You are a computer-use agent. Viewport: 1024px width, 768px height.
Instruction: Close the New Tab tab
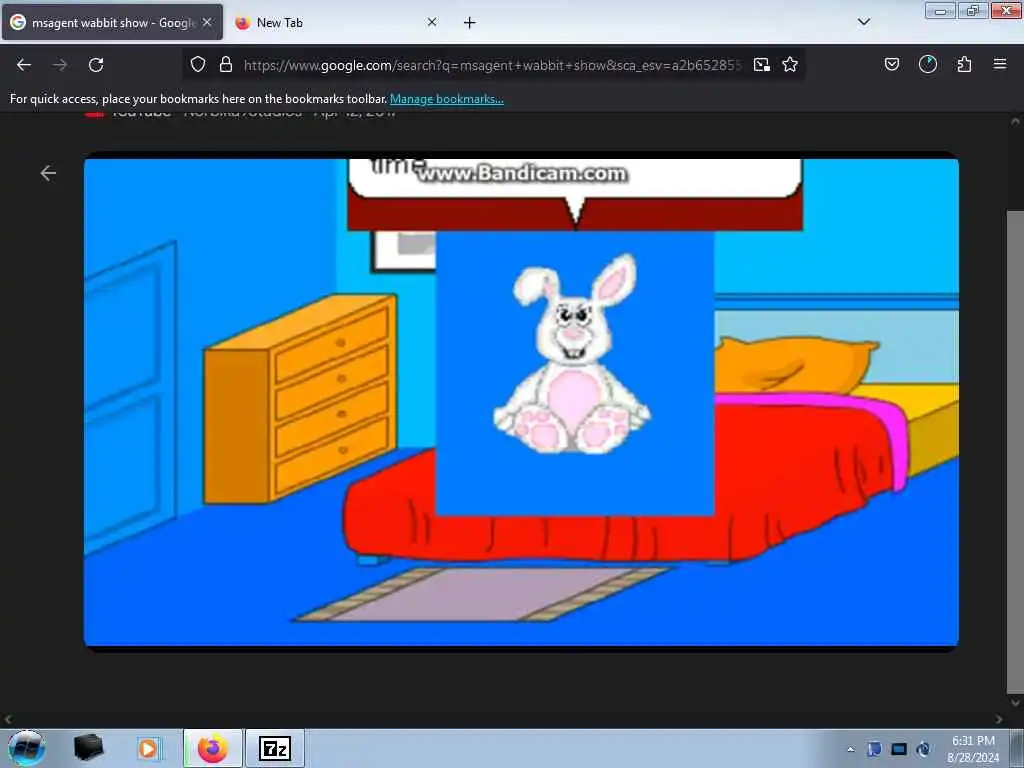click(432, 22)
